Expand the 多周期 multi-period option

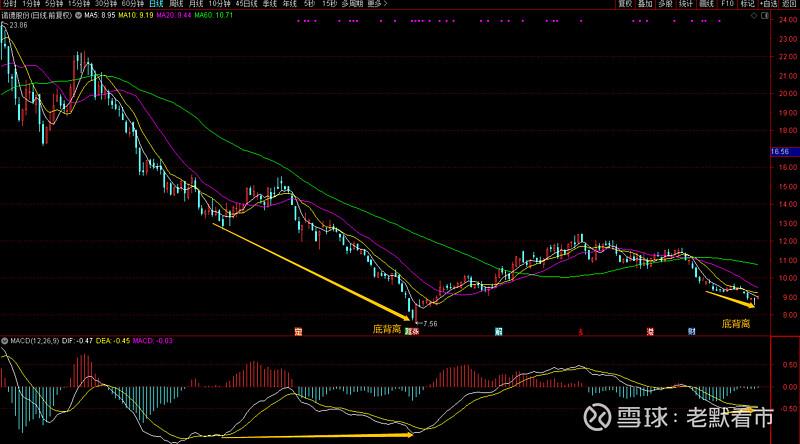(351, 5)
